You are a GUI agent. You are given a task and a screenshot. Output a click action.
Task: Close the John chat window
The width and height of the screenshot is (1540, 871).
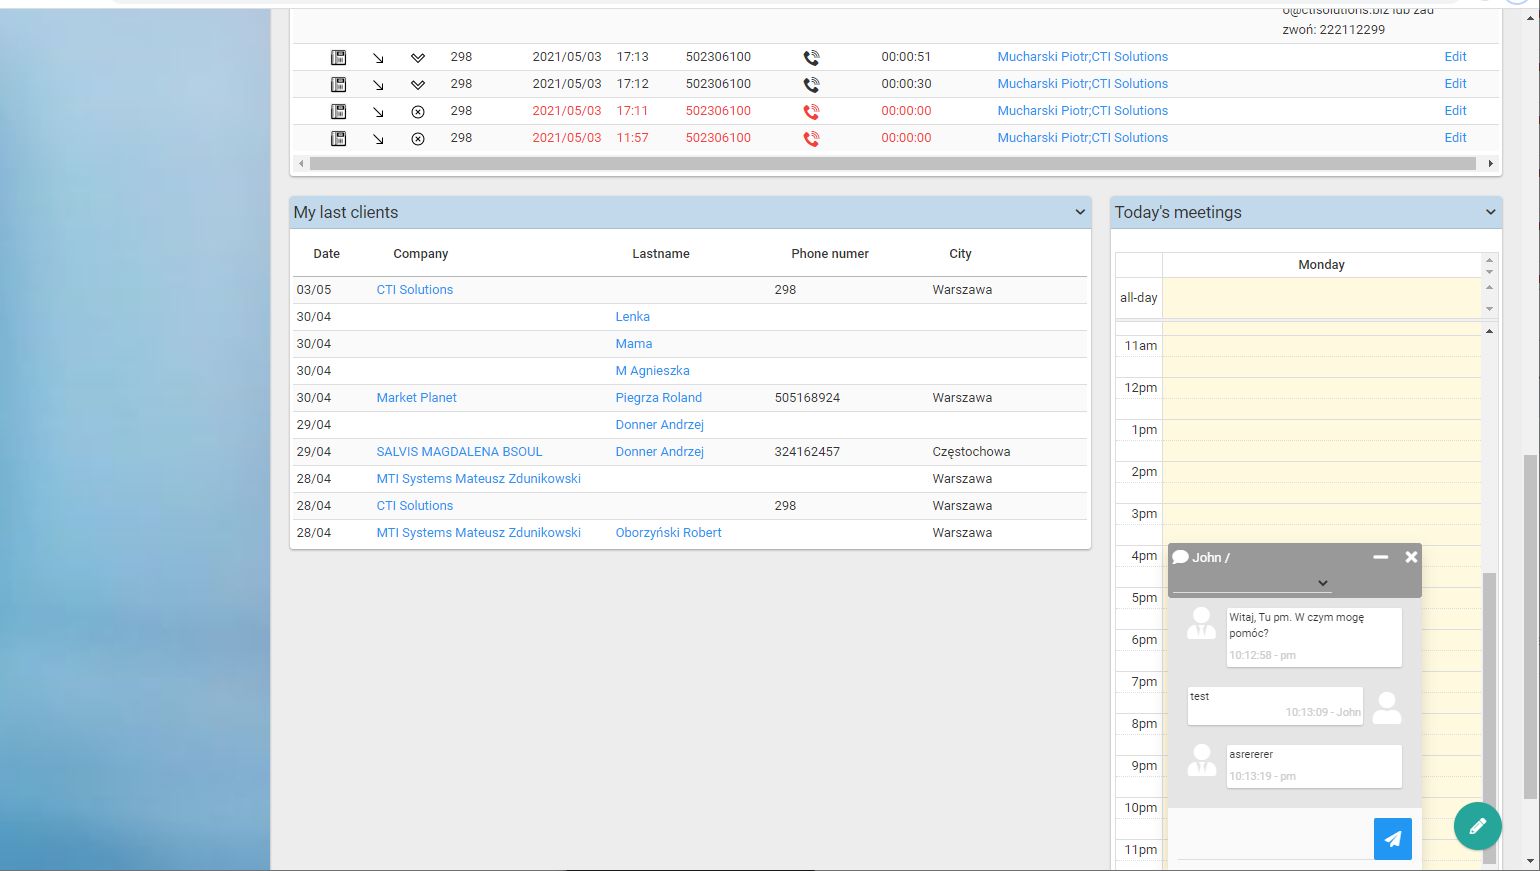click(1411, 557)
